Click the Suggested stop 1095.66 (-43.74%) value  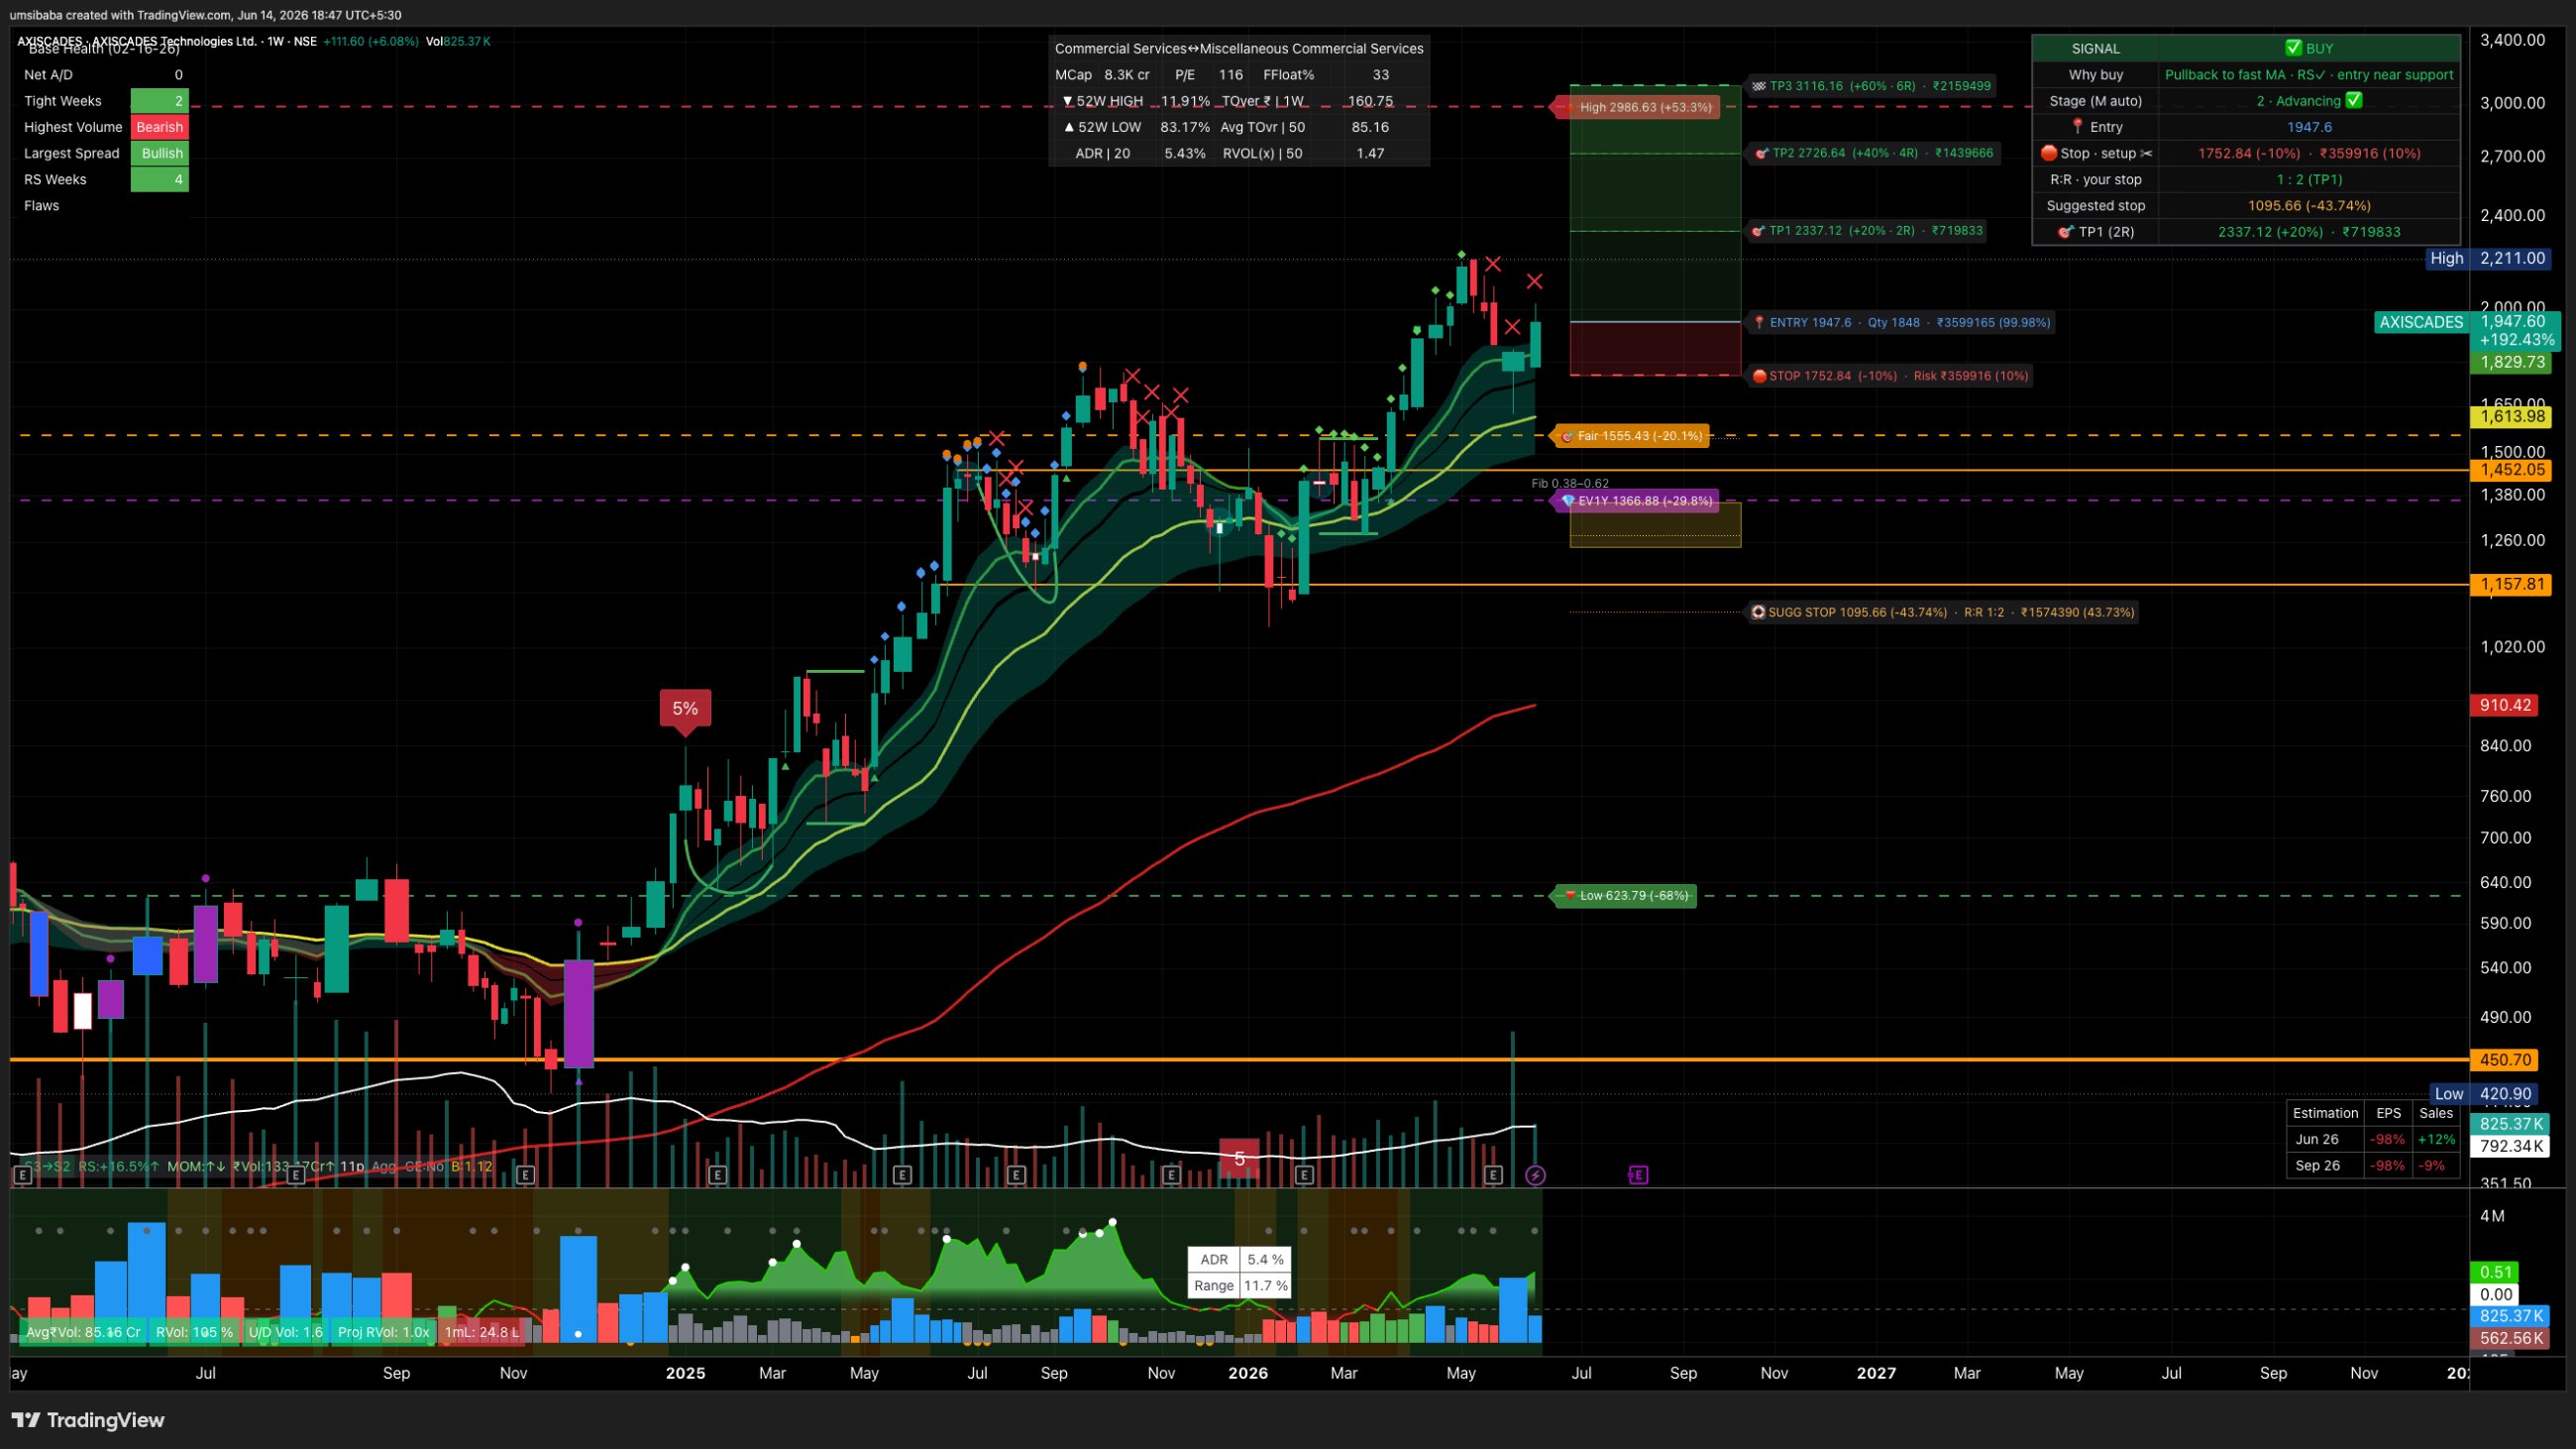pyautogui.click(x=2309, y=206)
